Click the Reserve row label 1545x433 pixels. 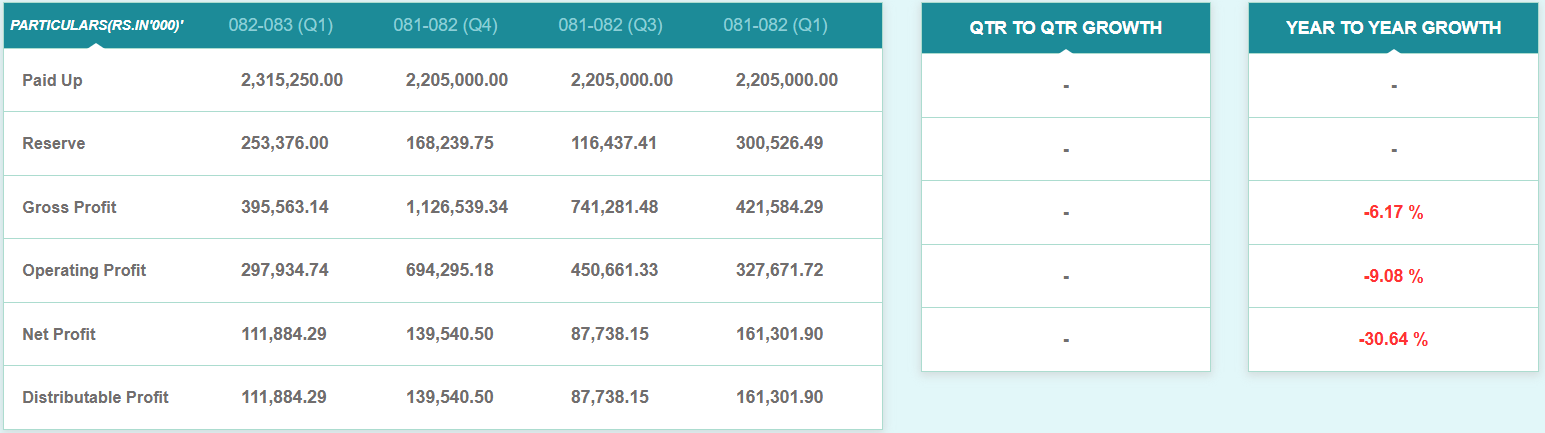coord(54,144)
